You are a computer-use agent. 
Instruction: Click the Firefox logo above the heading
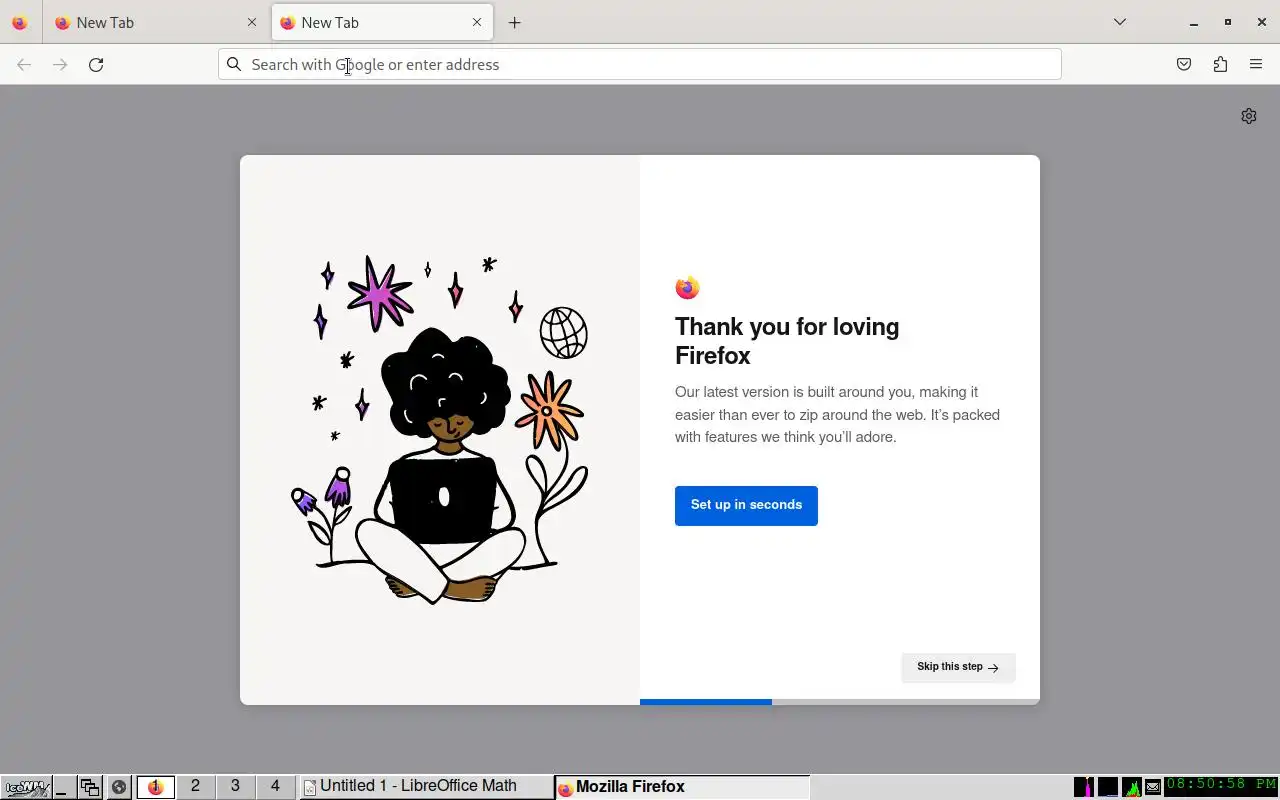pyautogui.click(x=687, y=288)
